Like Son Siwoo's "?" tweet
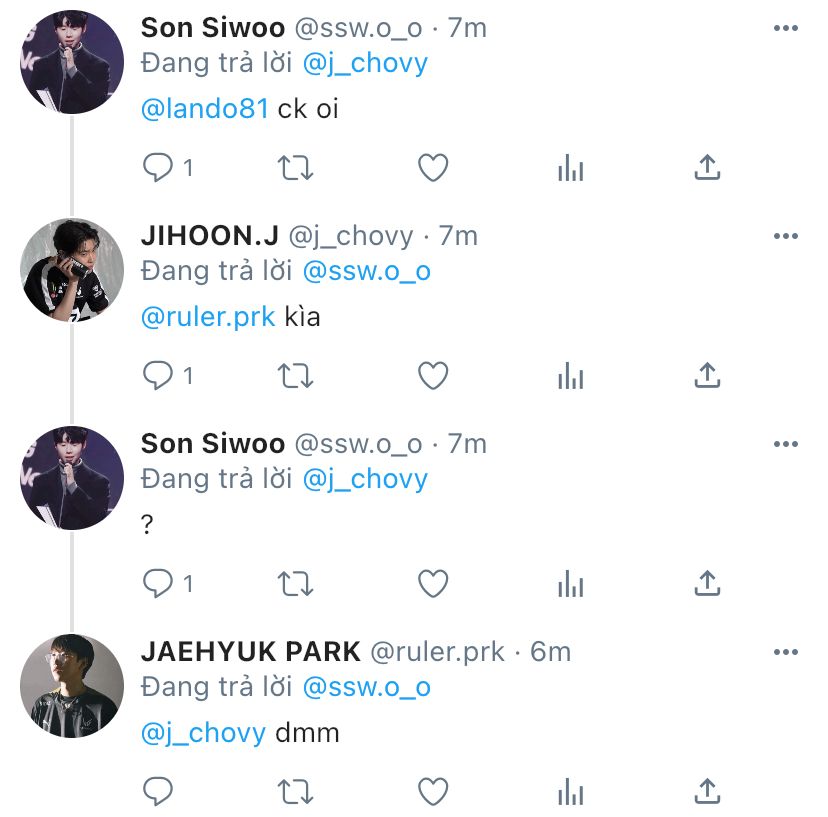Viewport: 828px width, 817px height. (433, 584)
